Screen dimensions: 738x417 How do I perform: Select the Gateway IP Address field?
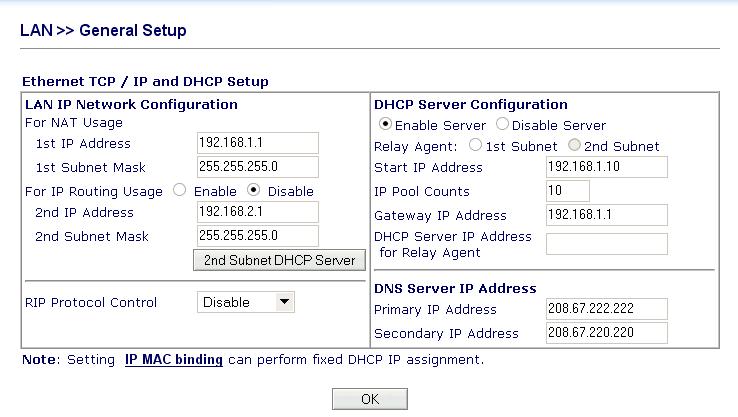(x=607, y=215)
